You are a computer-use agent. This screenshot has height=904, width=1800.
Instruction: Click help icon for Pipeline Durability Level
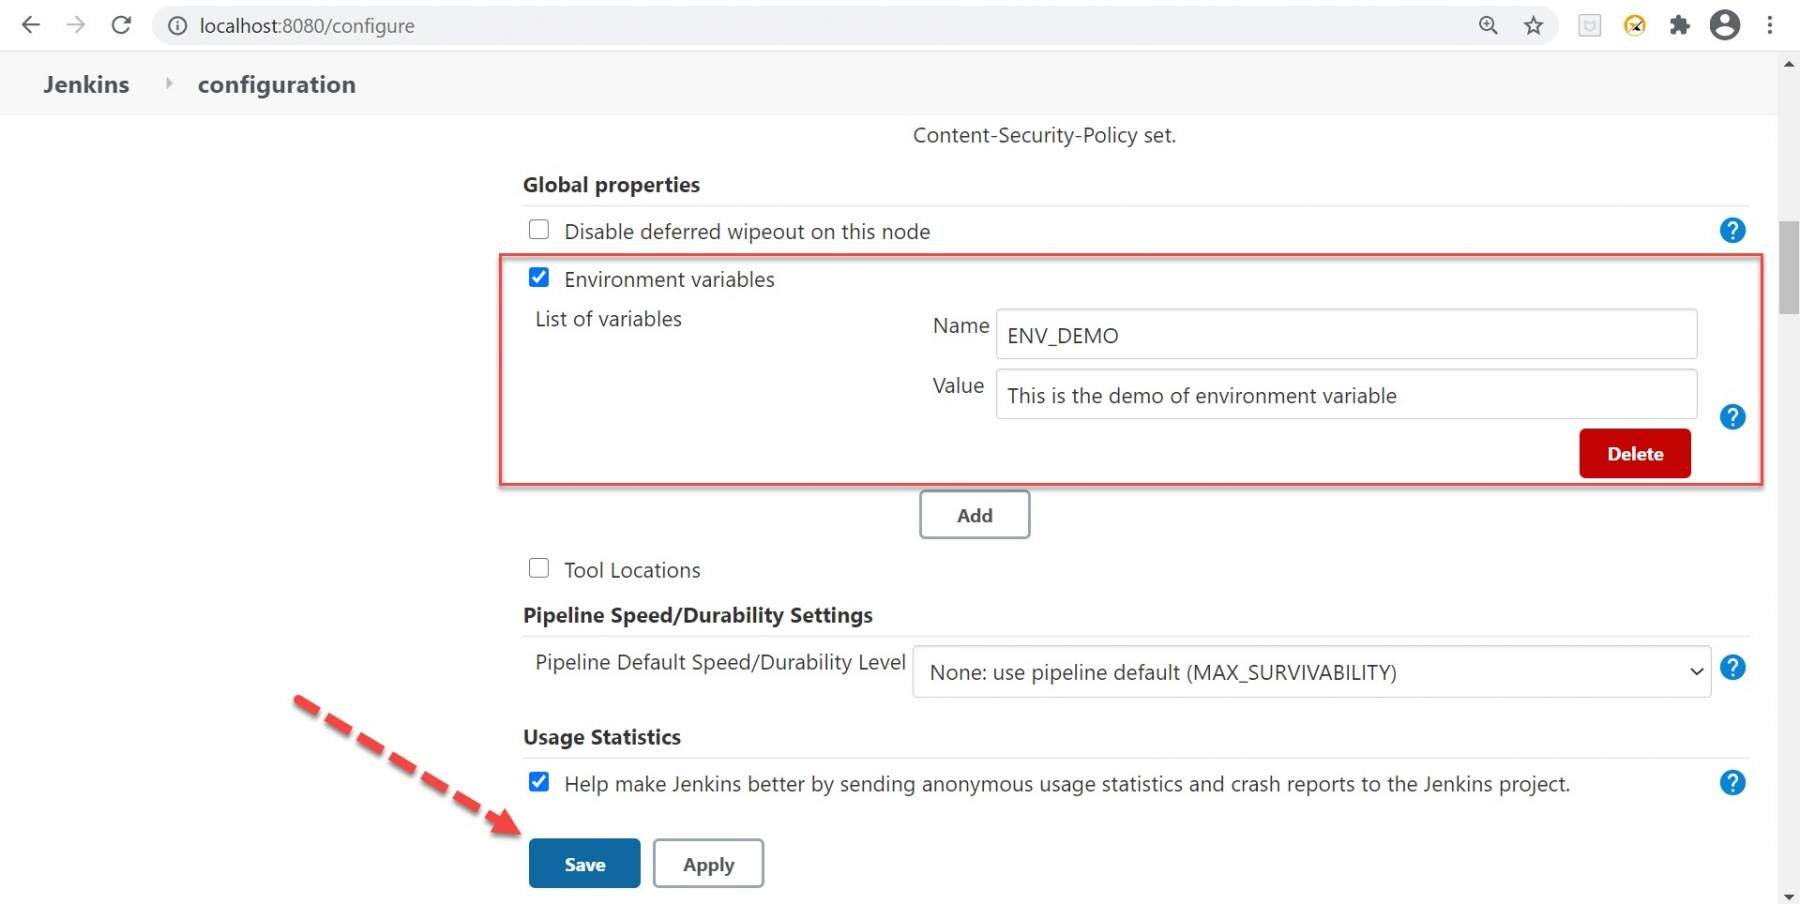1732,668
